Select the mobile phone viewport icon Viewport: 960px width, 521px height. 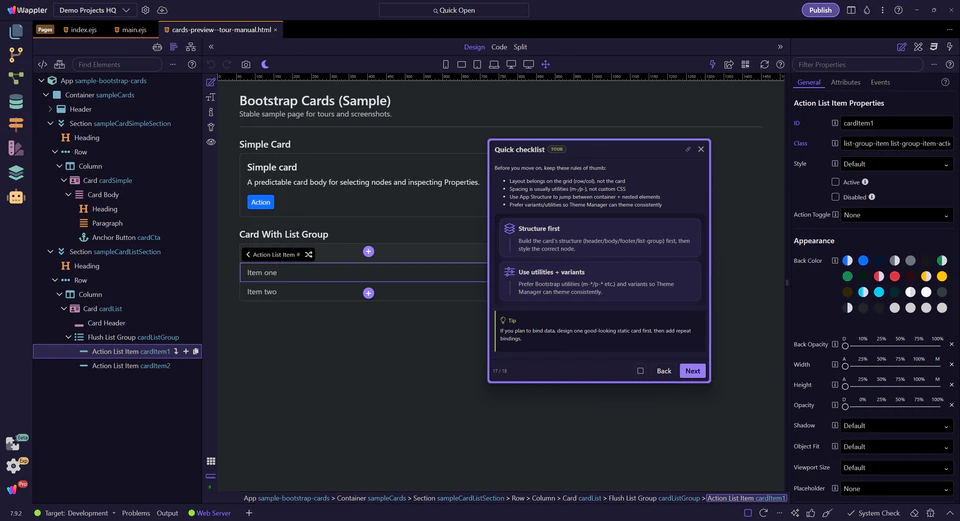(446, 64)
